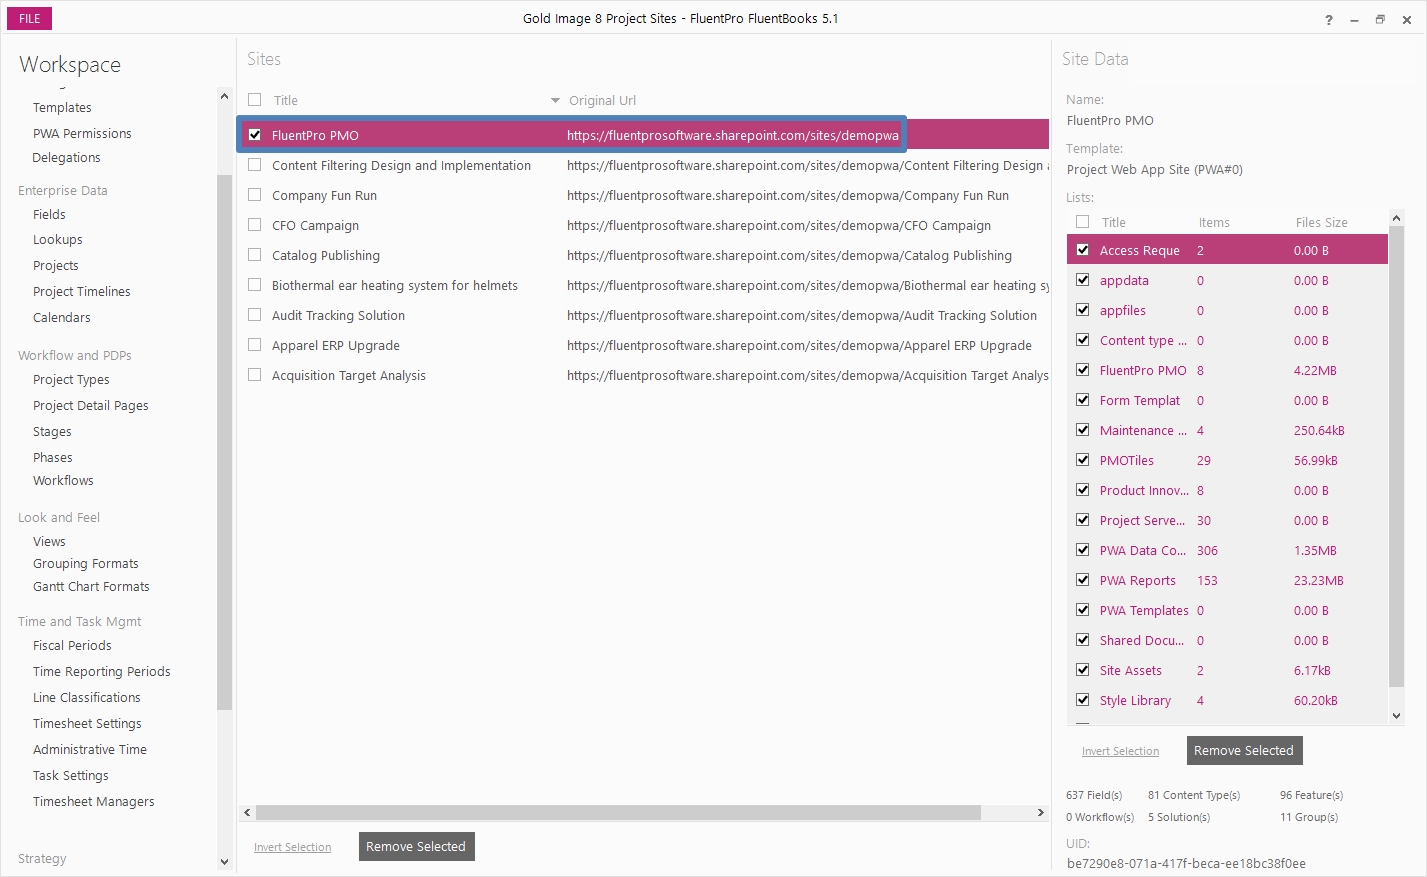Check Acquisition Target Analysis site checkbox
1427x877 pixels.
click(255, 375)
